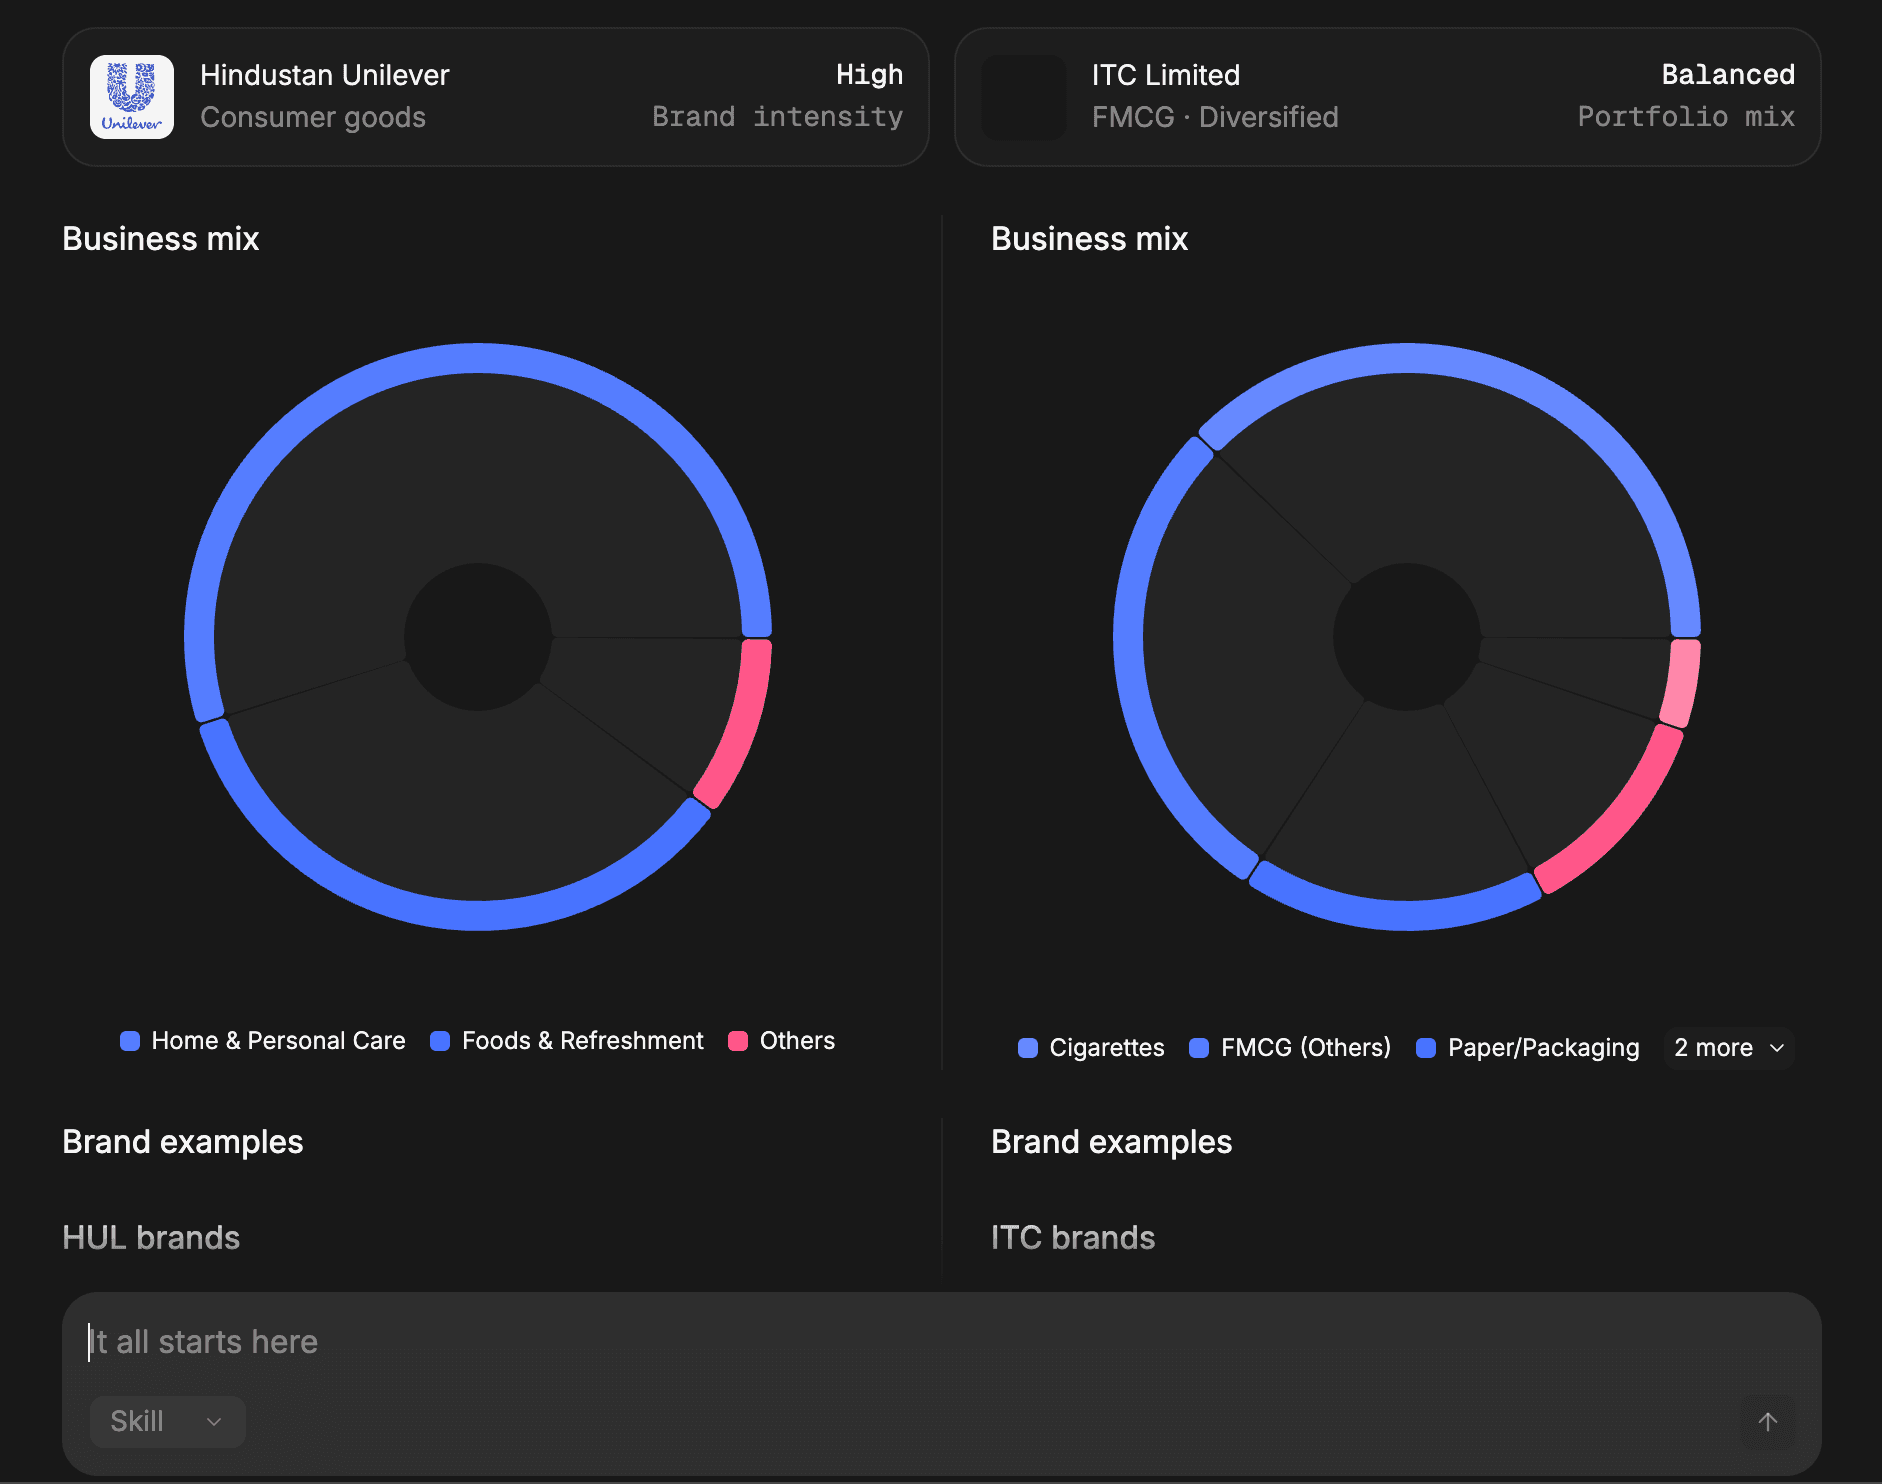
Task: Toggle the Others legend item
Action: [782, 1041]
